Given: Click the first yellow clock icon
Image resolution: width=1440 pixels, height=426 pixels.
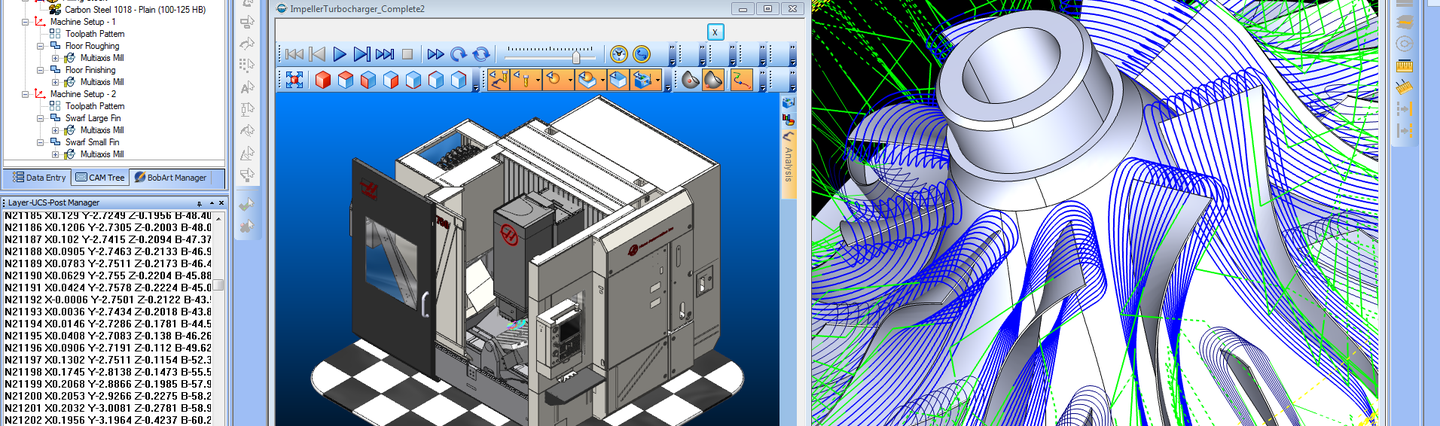Looking at the screenshot, I should (x=618, y=54).
